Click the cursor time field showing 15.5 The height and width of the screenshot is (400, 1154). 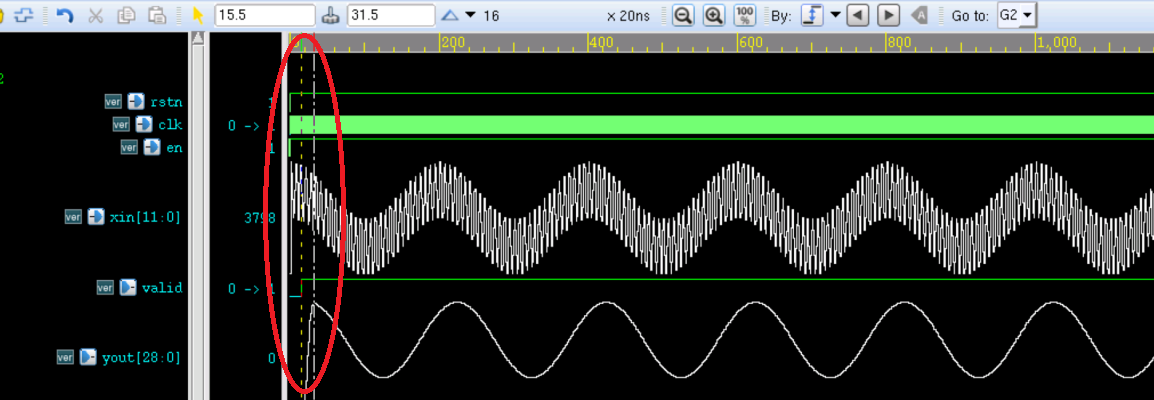point(265,16)
